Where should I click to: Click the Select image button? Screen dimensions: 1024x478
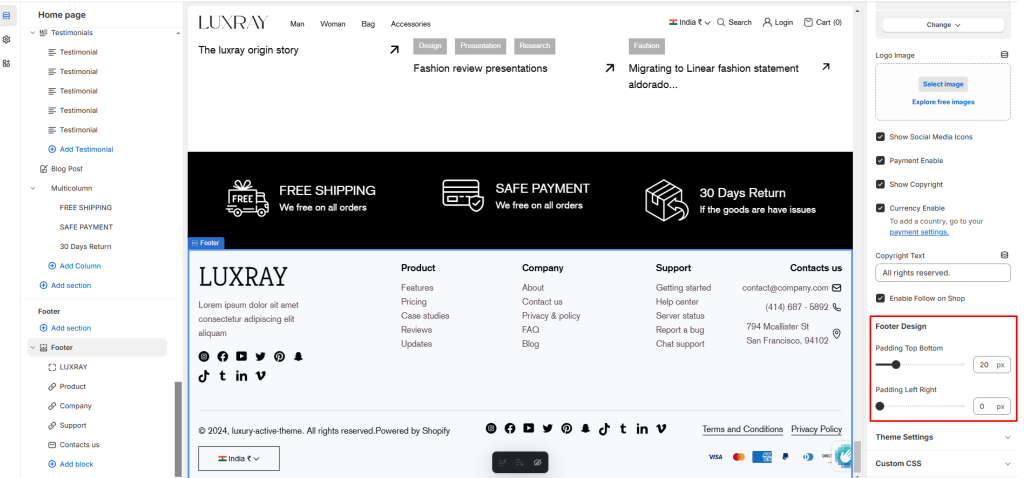point(943,84)
